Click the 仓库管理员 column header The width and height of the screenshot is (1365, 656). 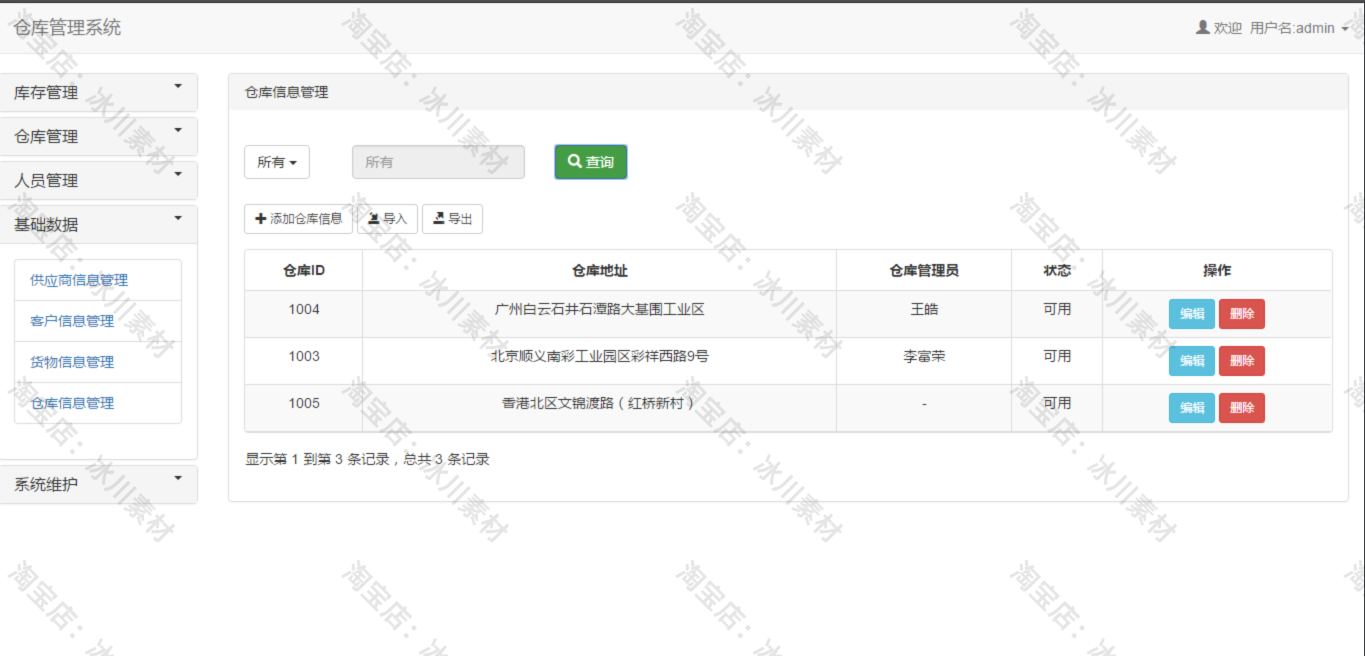pyautogui.click(x=924, y=270)
